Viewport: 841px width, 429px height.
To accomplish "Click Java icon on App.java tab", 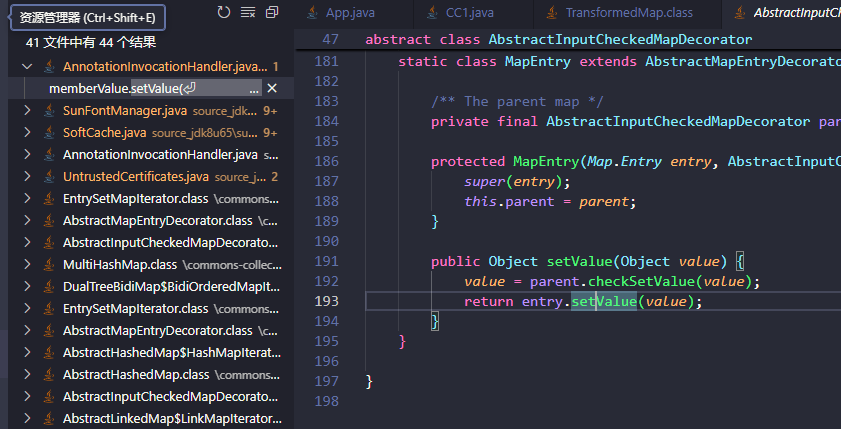I will pos(312,13).
